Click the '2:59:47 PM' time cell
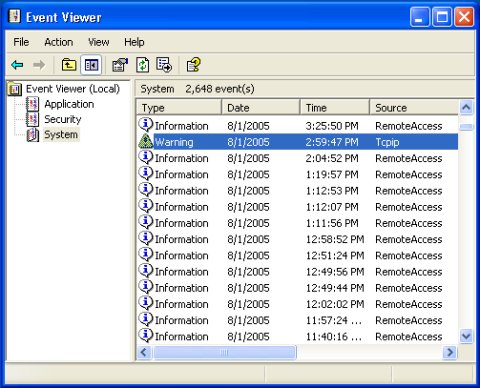Image resolution: width=480 pixels, height=388 pixels. pyautogui.click(x=332, y=142)
